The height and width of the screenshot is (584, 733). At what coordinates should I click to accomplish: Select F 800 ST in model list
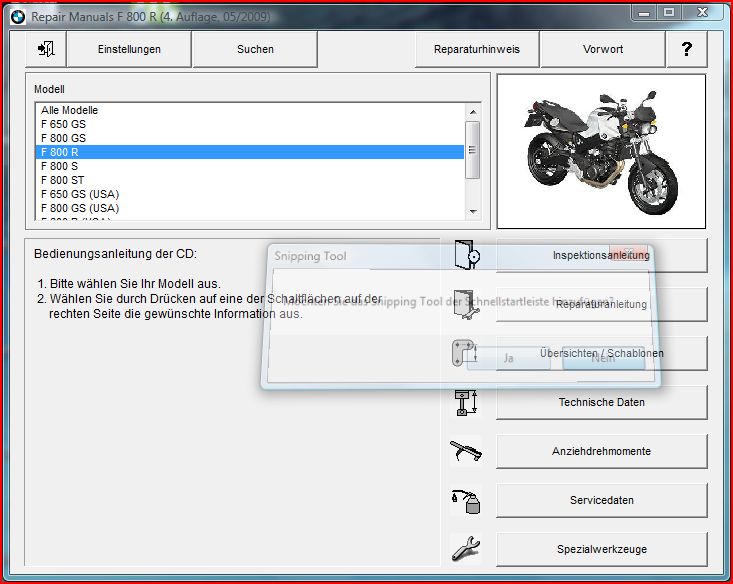coord(250,180)
